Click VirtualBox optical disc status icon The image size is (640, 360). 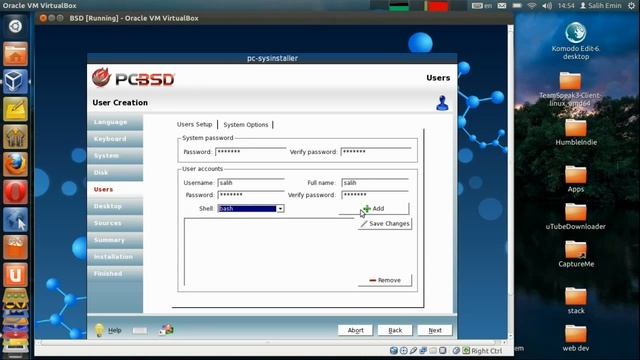(404, 351)
